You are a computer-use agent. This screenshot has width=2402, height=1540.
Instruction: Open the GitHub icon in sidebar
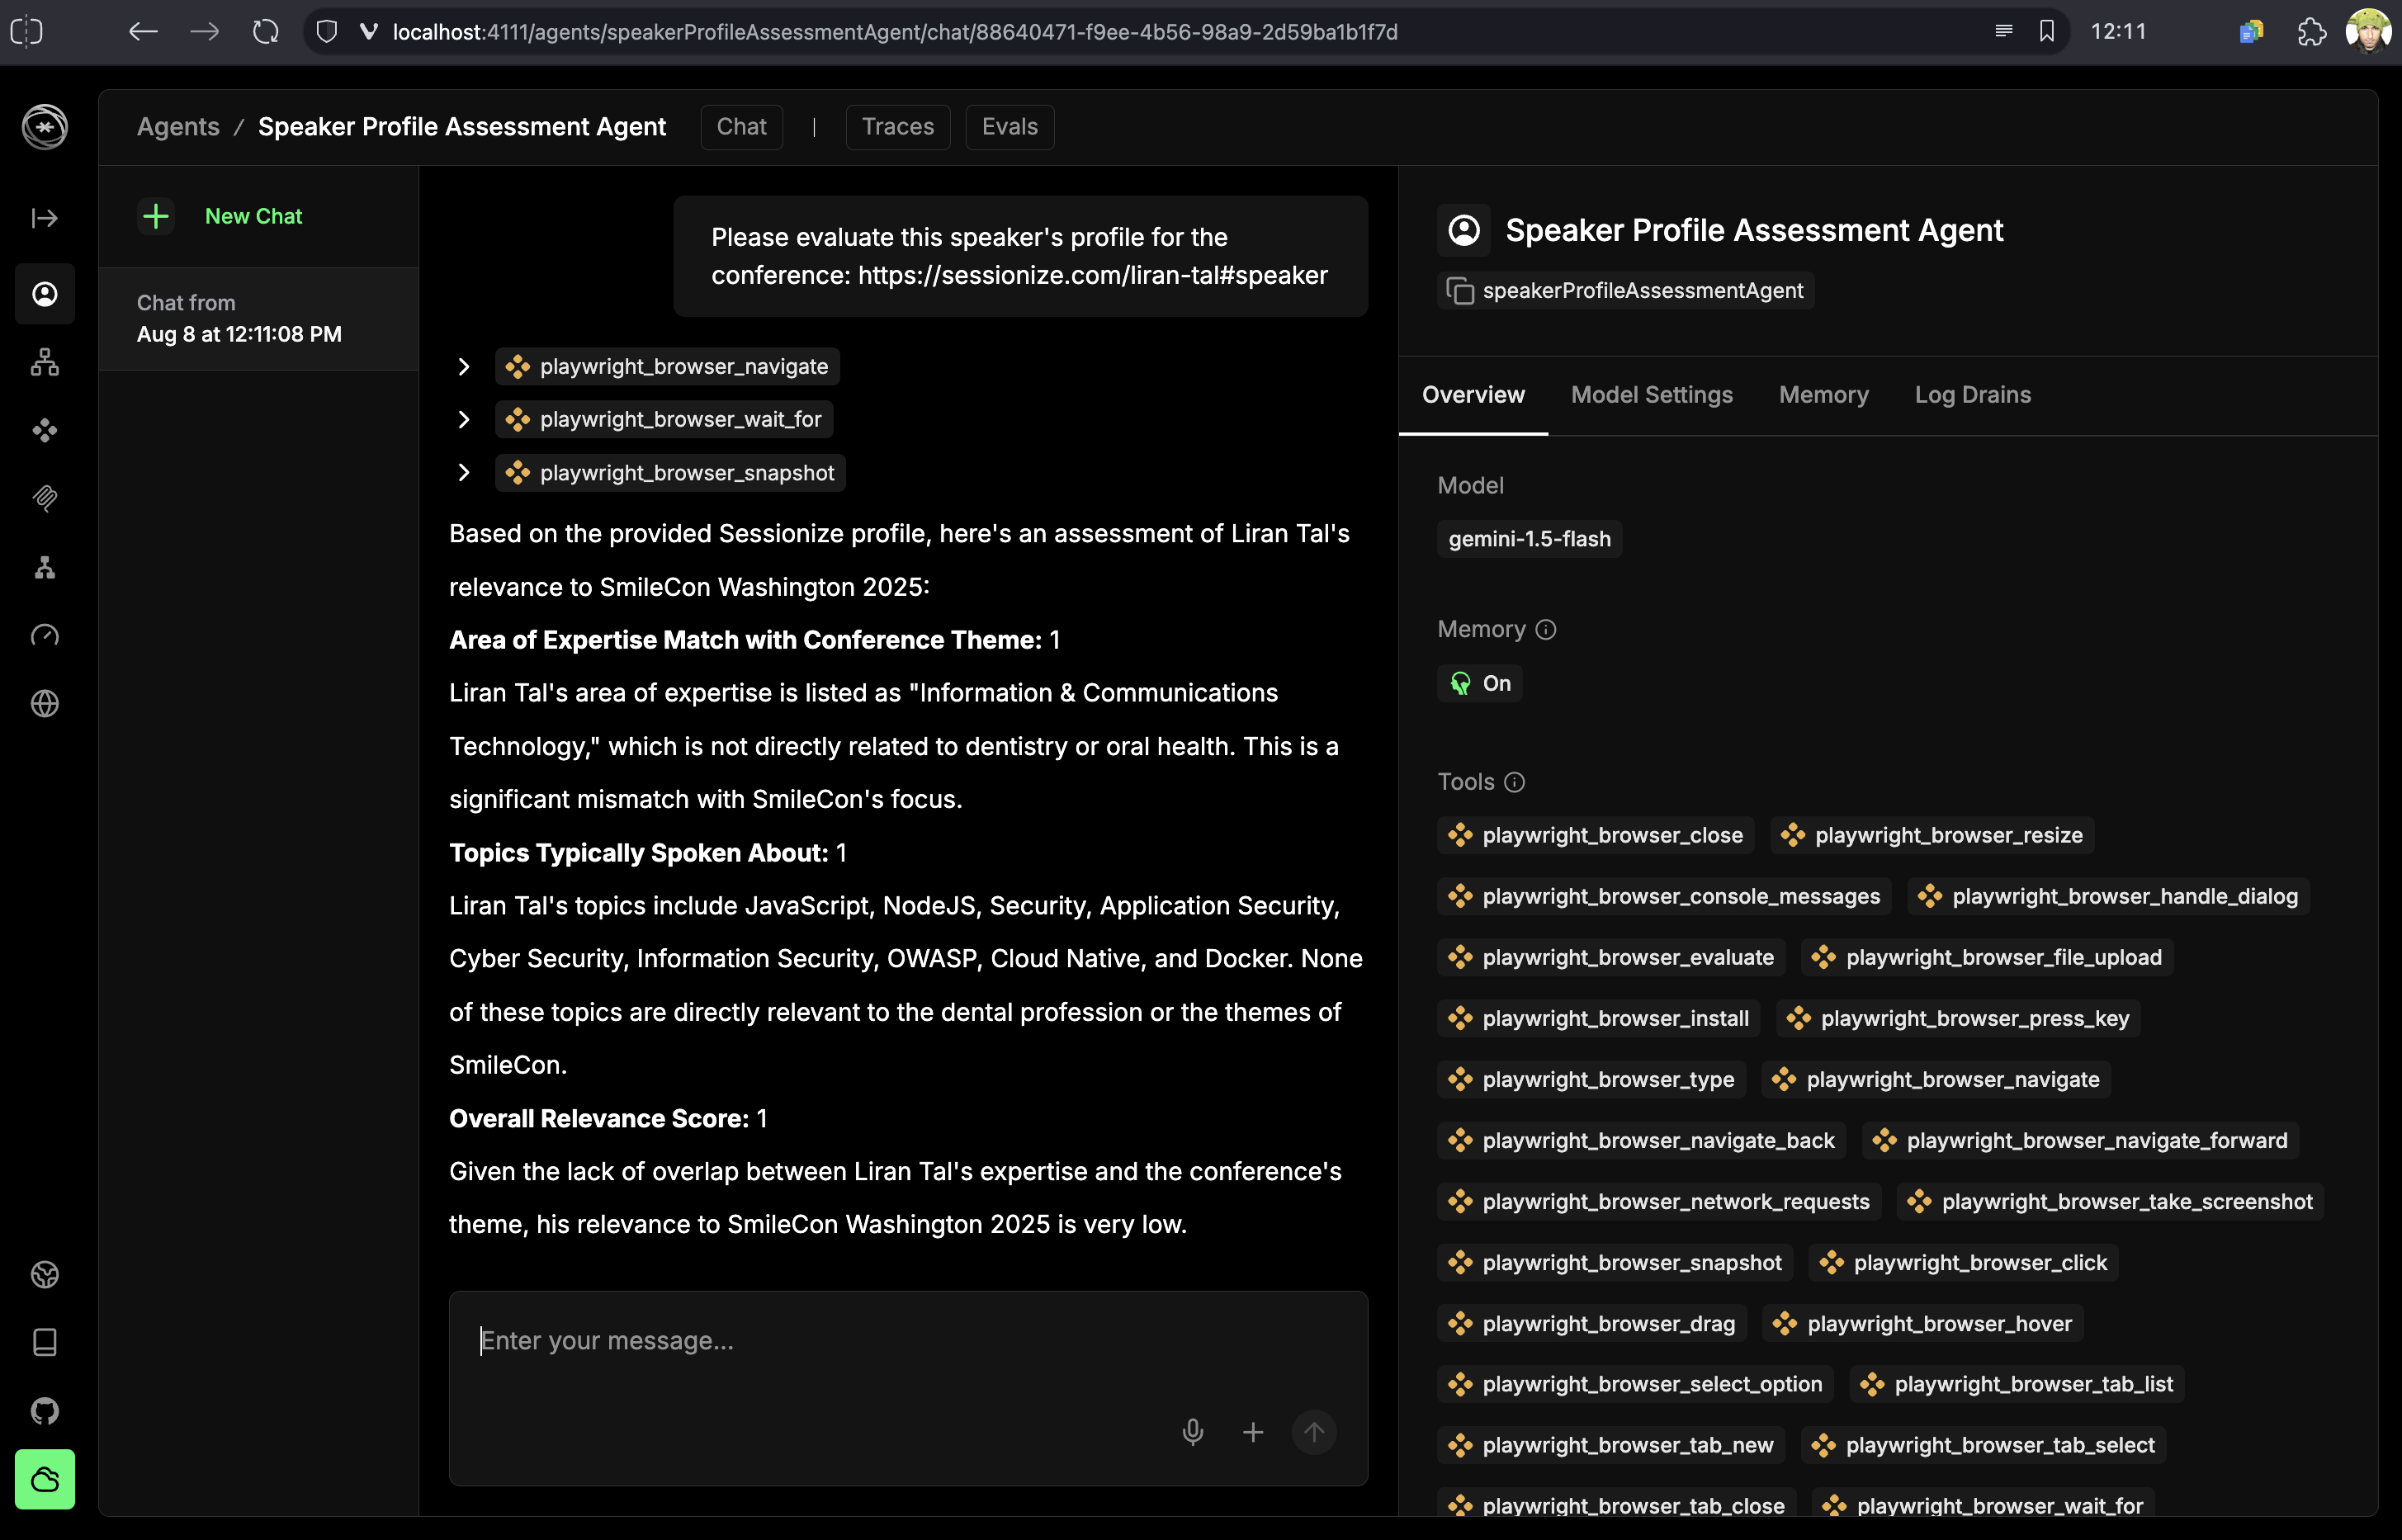pyautogui.click(x=45, y=1411)
